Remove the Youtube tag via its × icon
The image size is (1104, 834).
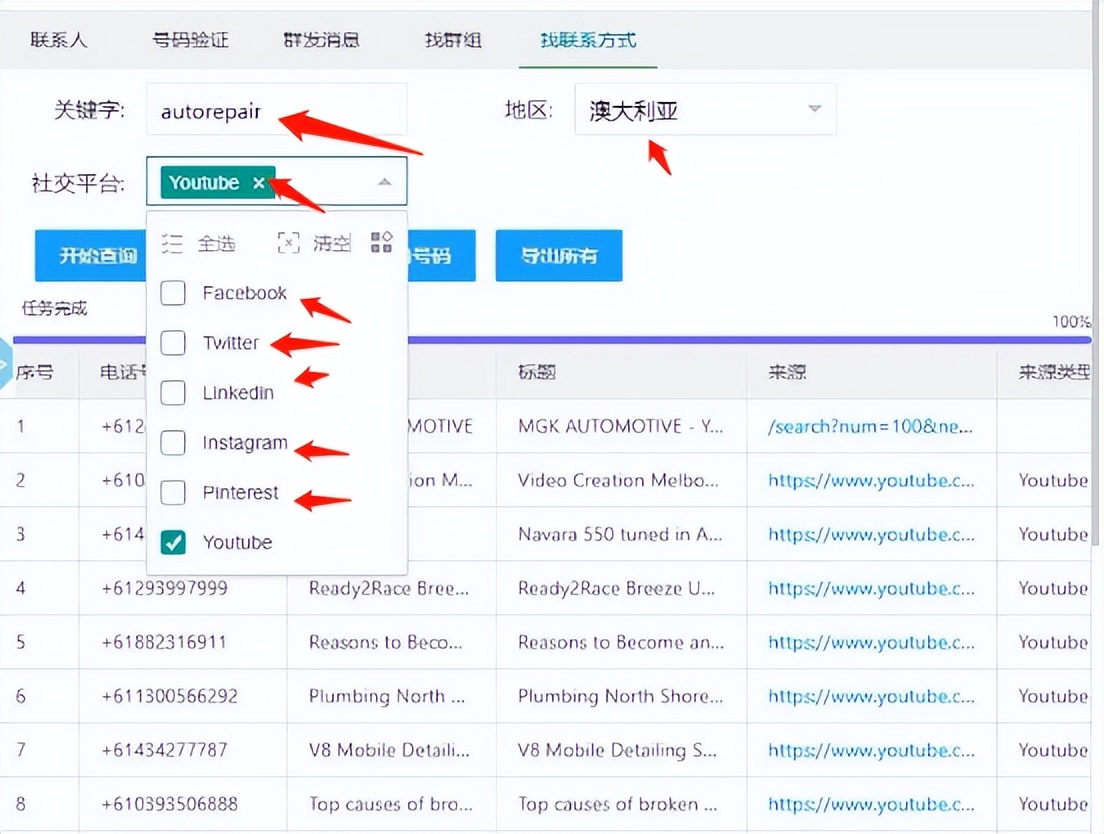pos(259,182)
